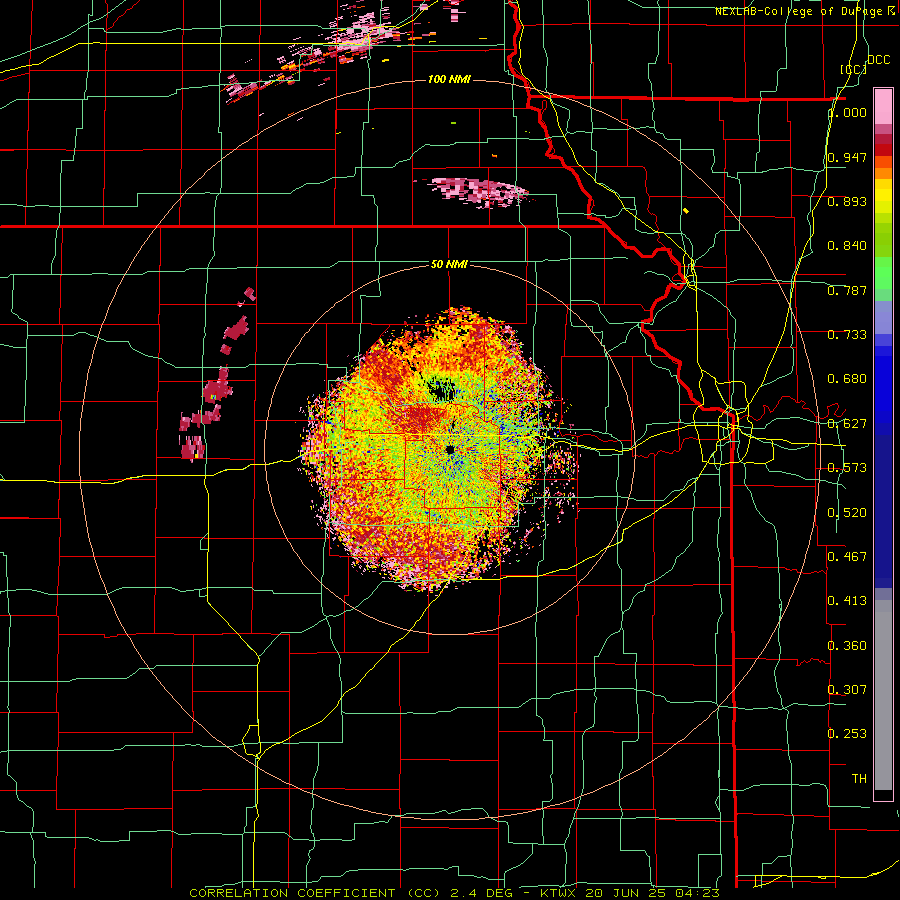Click the (CC) unit label above the color bar

(853, 69)
